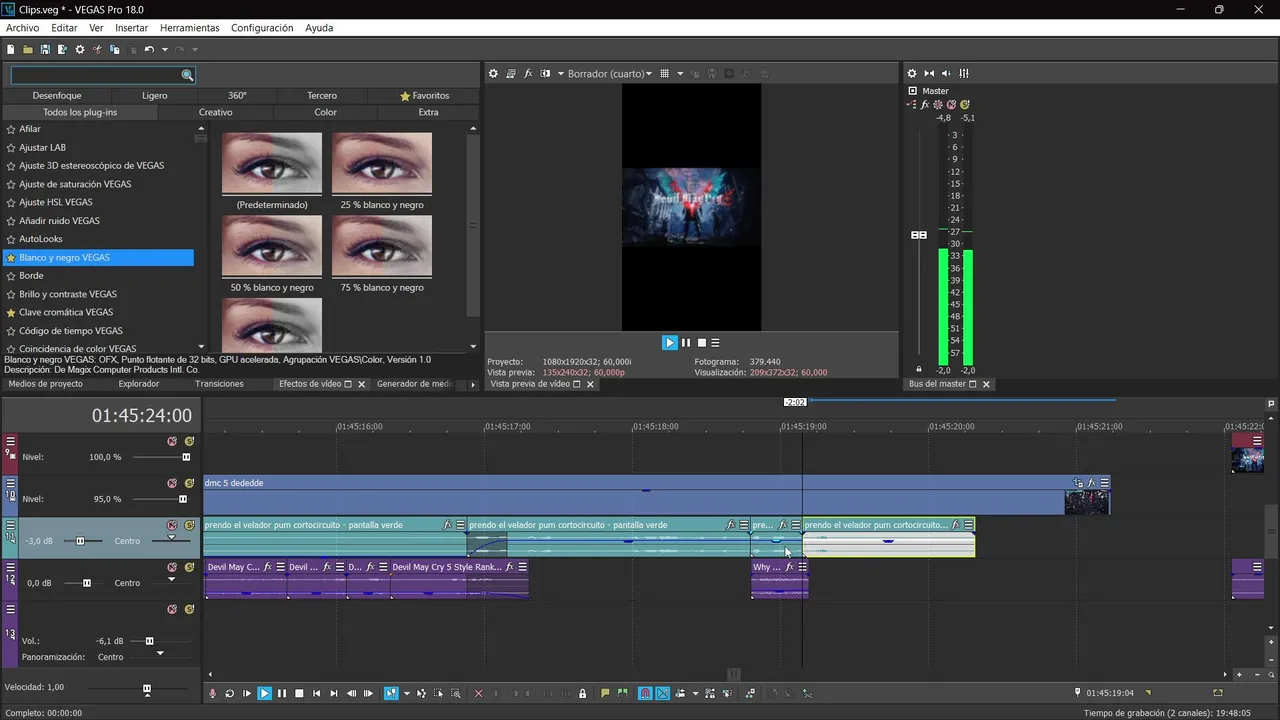This screenshot has width=1280, height=720.
Task: Click dim output icon in Master bus
Action: [x=946, y=73]
